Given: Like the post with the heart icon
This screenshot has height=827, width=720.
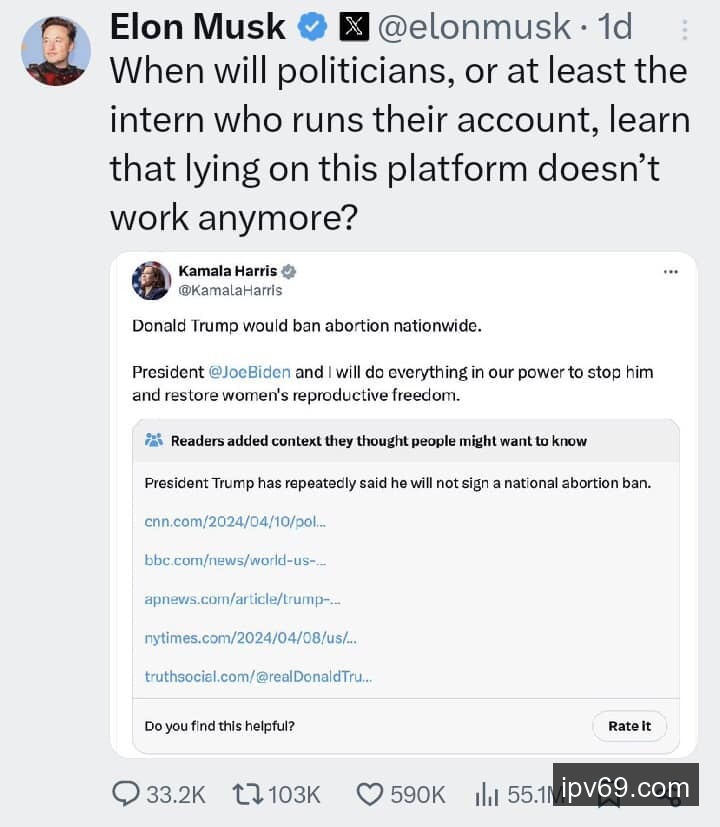Looking at the screenshot, I should coord(370,794).
